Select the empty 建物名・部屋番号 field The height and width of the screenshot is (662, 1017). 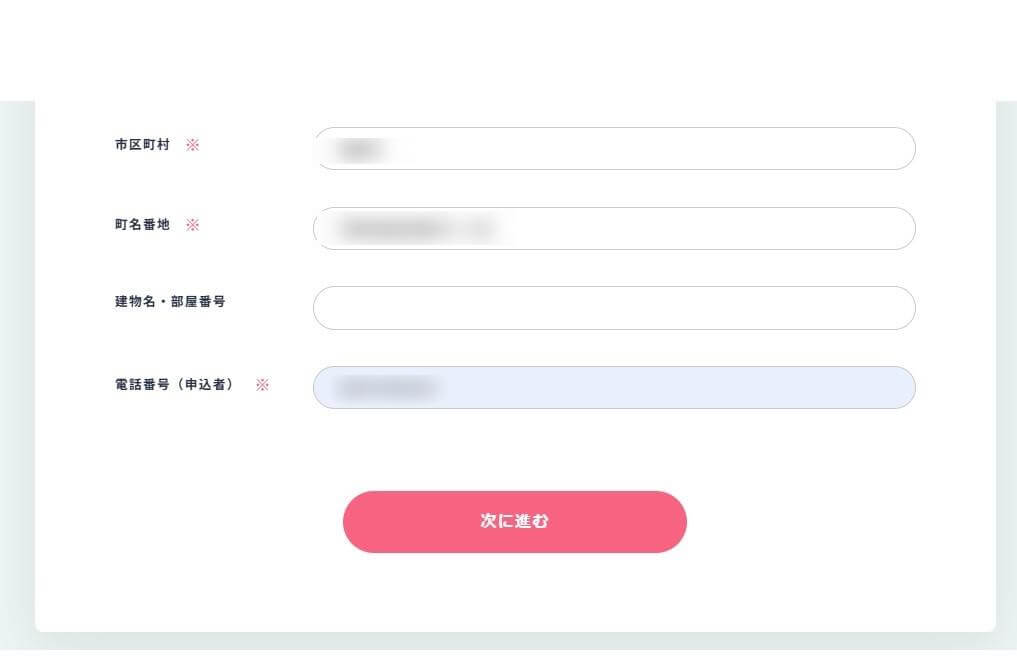(614, 308)
